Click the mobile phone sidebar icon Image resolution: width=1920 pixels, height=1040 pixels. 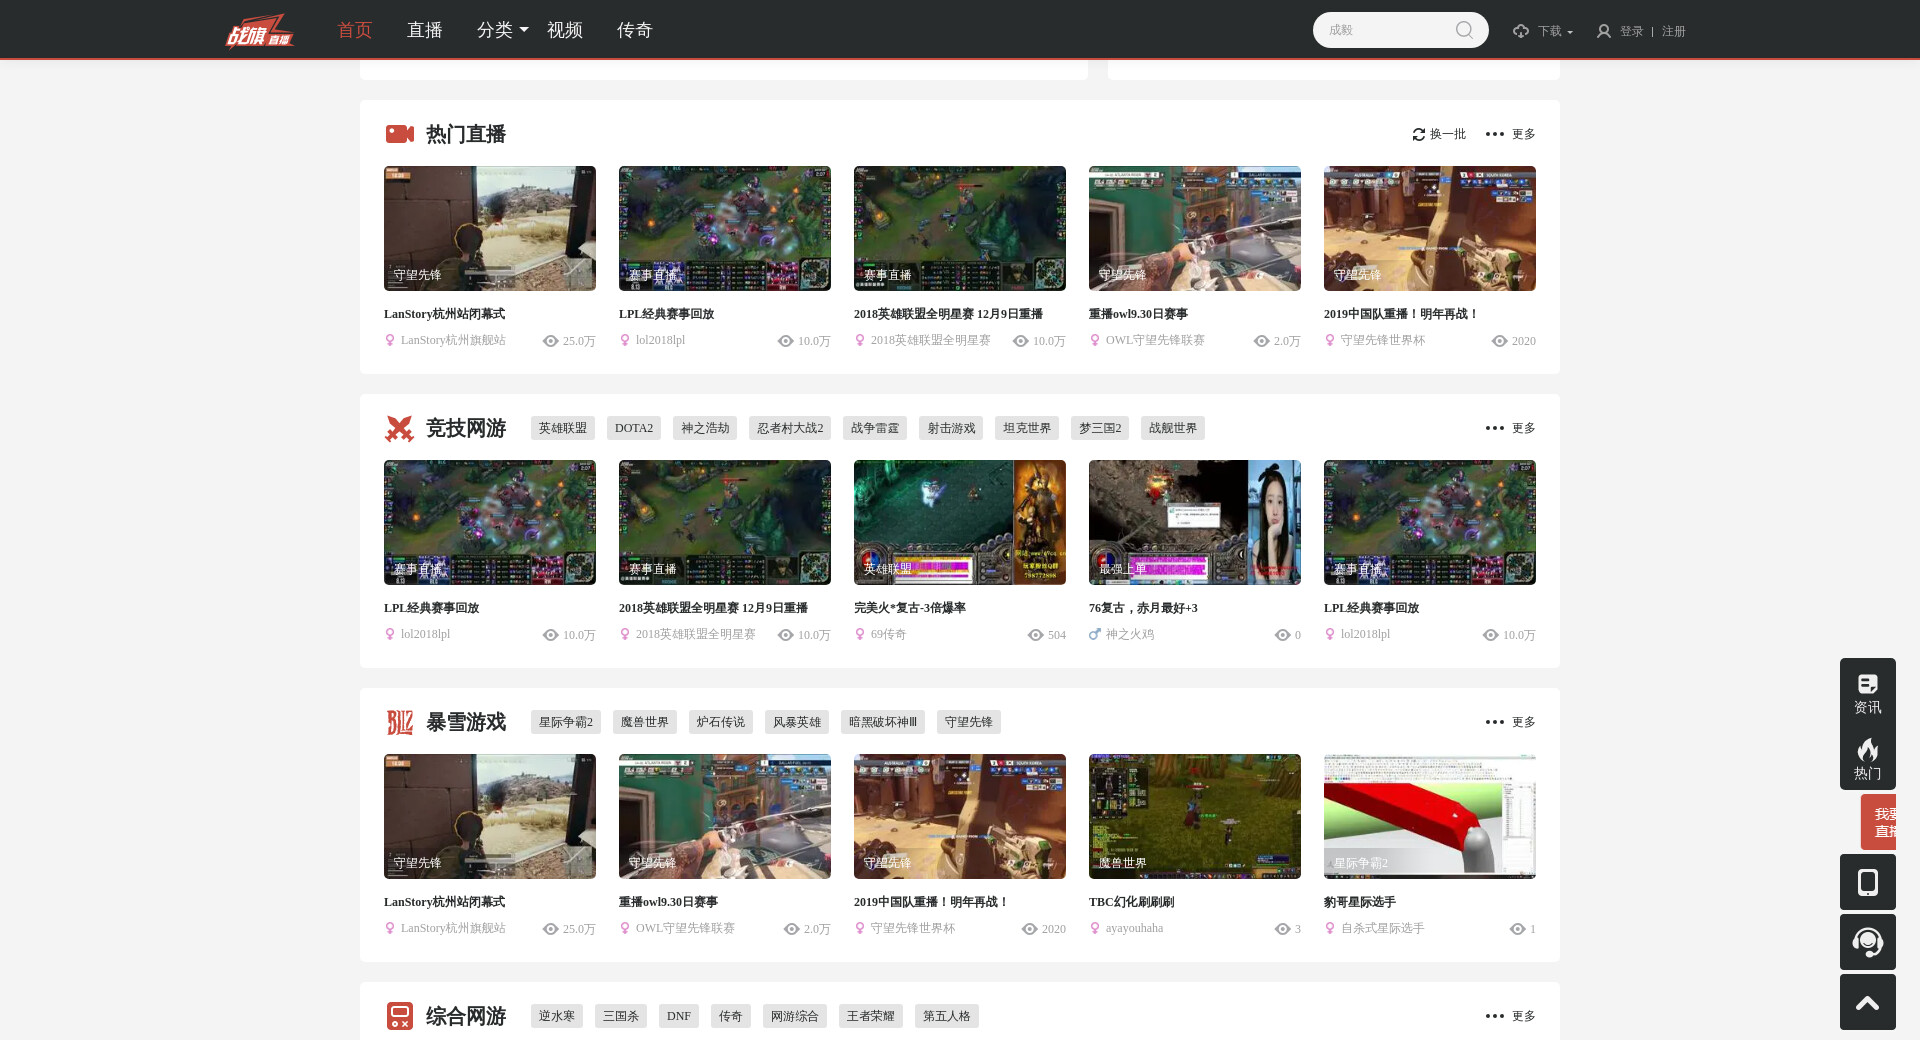1868,882
